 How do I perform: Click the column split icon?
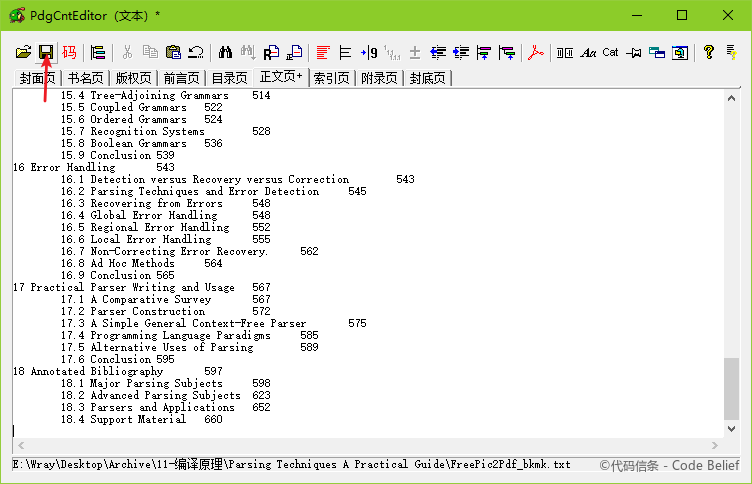point(565,52)
